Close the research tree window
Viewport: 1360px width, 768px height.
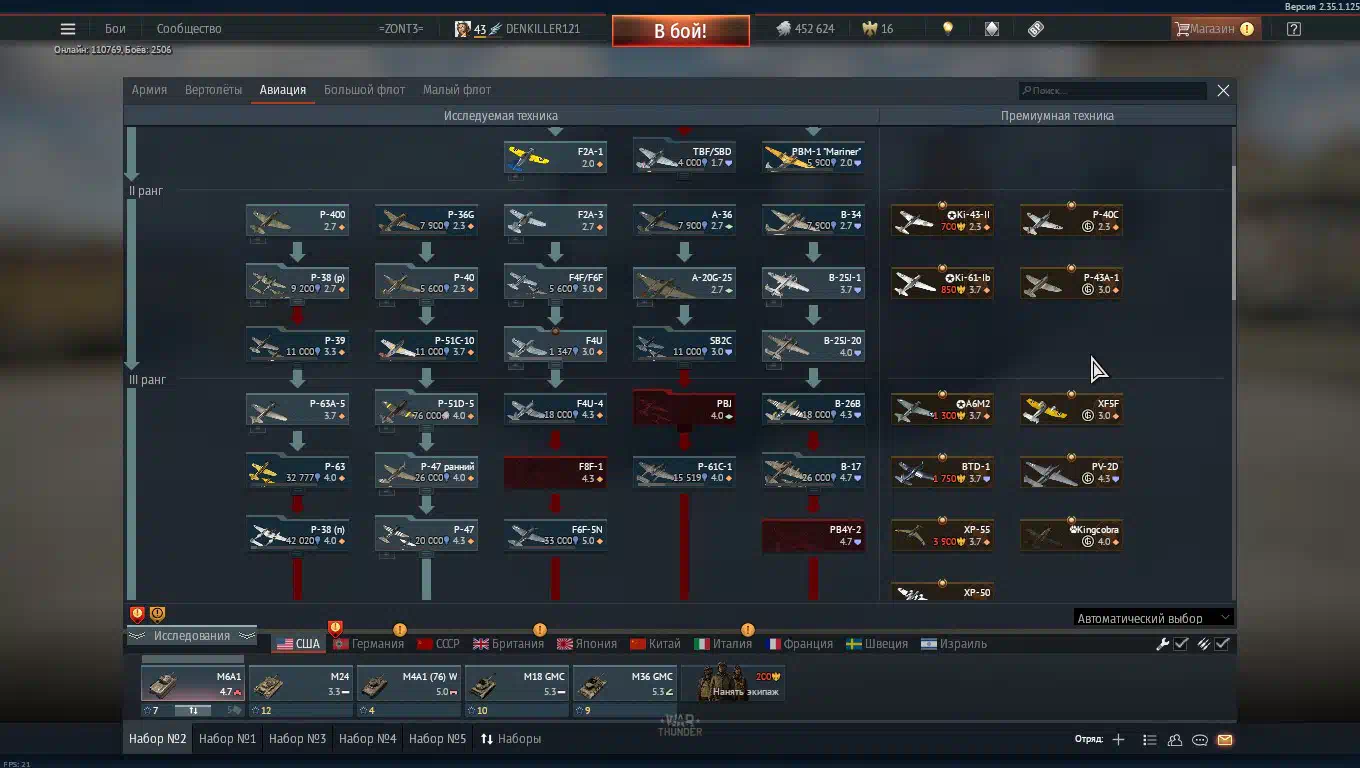tap(1223, 90)
